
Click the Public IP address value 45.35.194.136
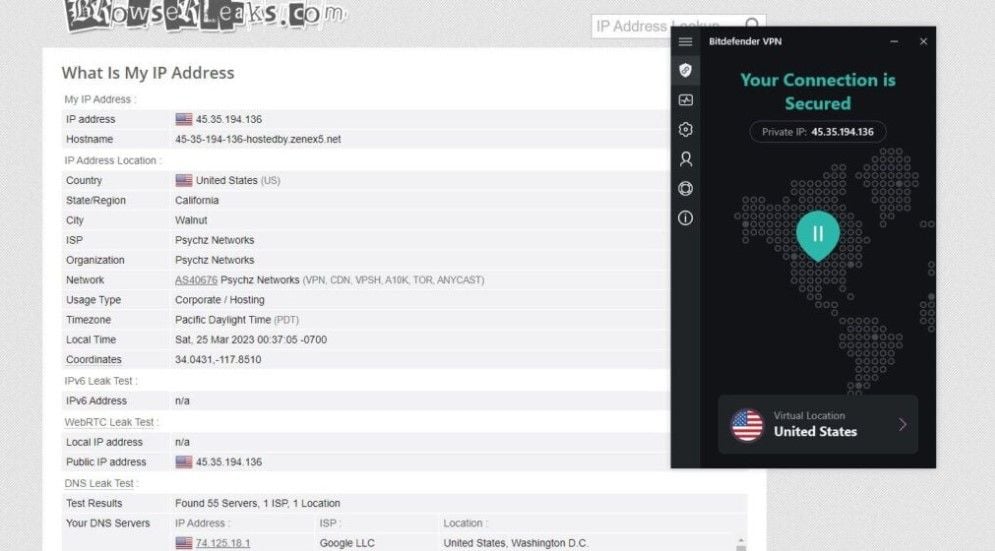(228, 462)
